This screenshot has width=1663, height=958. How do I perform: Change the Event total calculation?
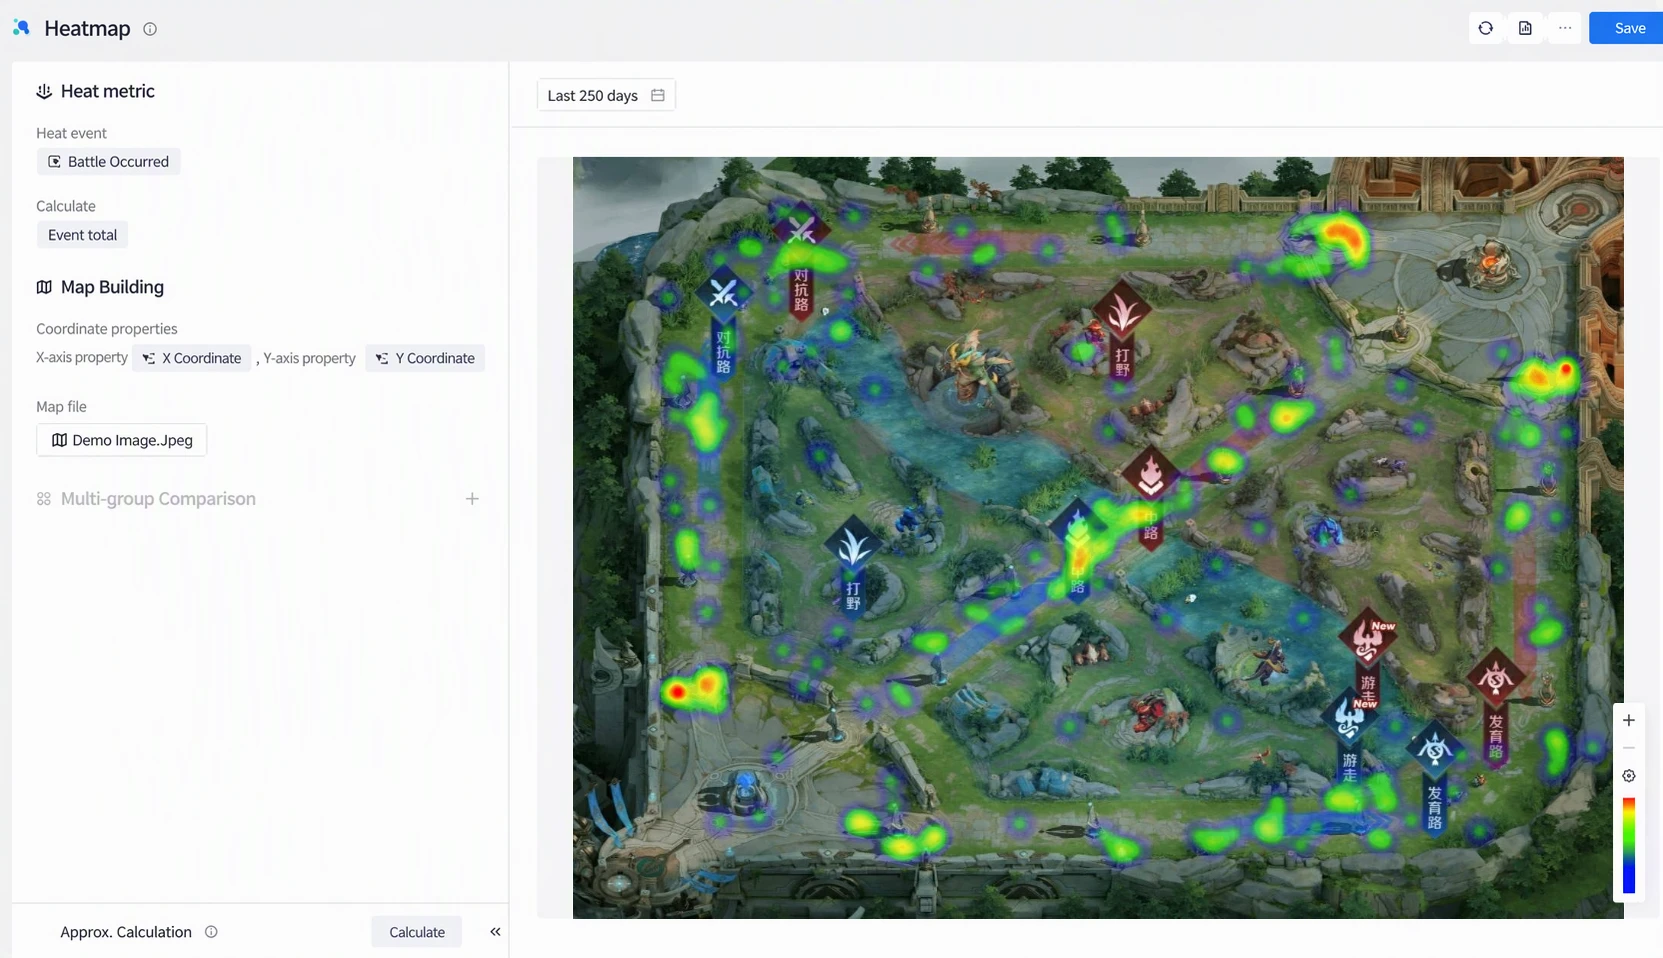click(x=82, y=235)
